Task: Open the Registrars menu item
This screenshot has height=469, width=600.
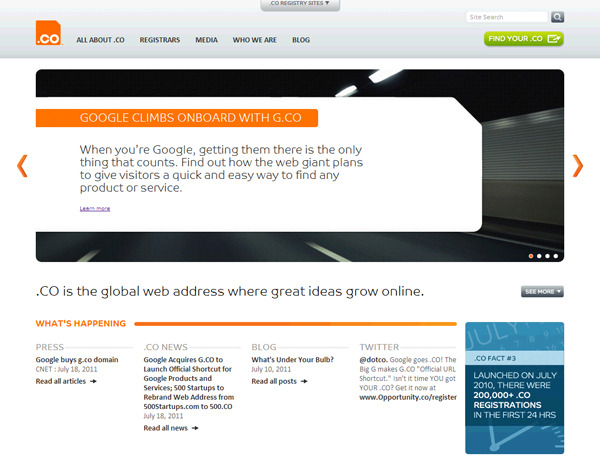Action: [160, 40]
